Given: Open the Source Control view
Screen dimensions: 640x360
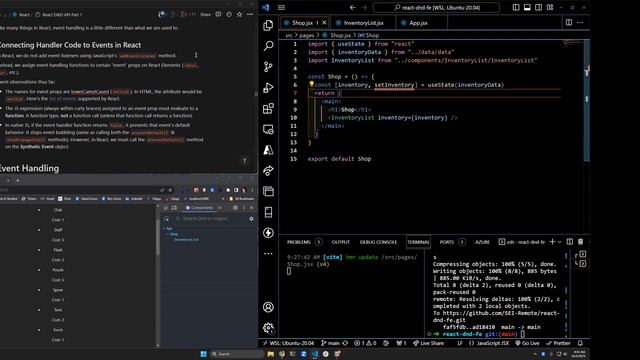Looking at the screenshot, I should click(x=268, y=67).
